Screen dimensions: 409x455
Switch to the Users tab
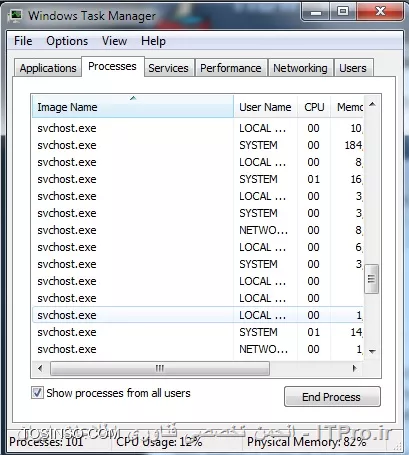click(353, 68)
